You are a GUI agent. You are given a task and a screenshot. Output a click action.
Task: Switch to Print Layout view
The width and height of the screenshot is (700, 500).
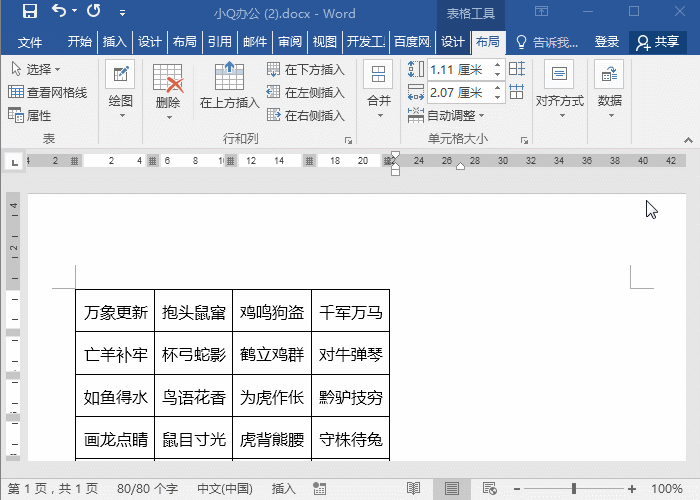point(451,489)
